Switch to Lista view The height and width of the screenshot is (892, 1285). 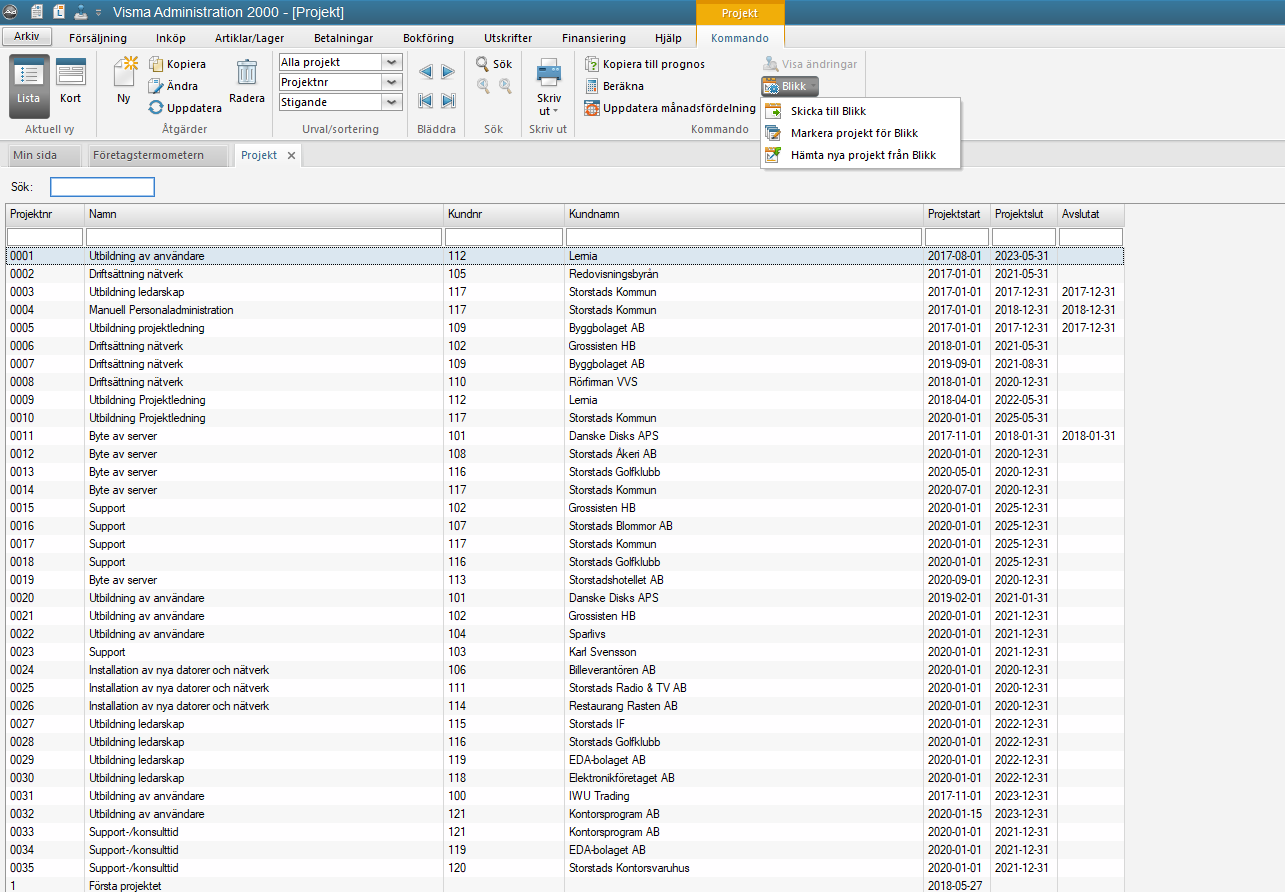(x=29, y=84)
